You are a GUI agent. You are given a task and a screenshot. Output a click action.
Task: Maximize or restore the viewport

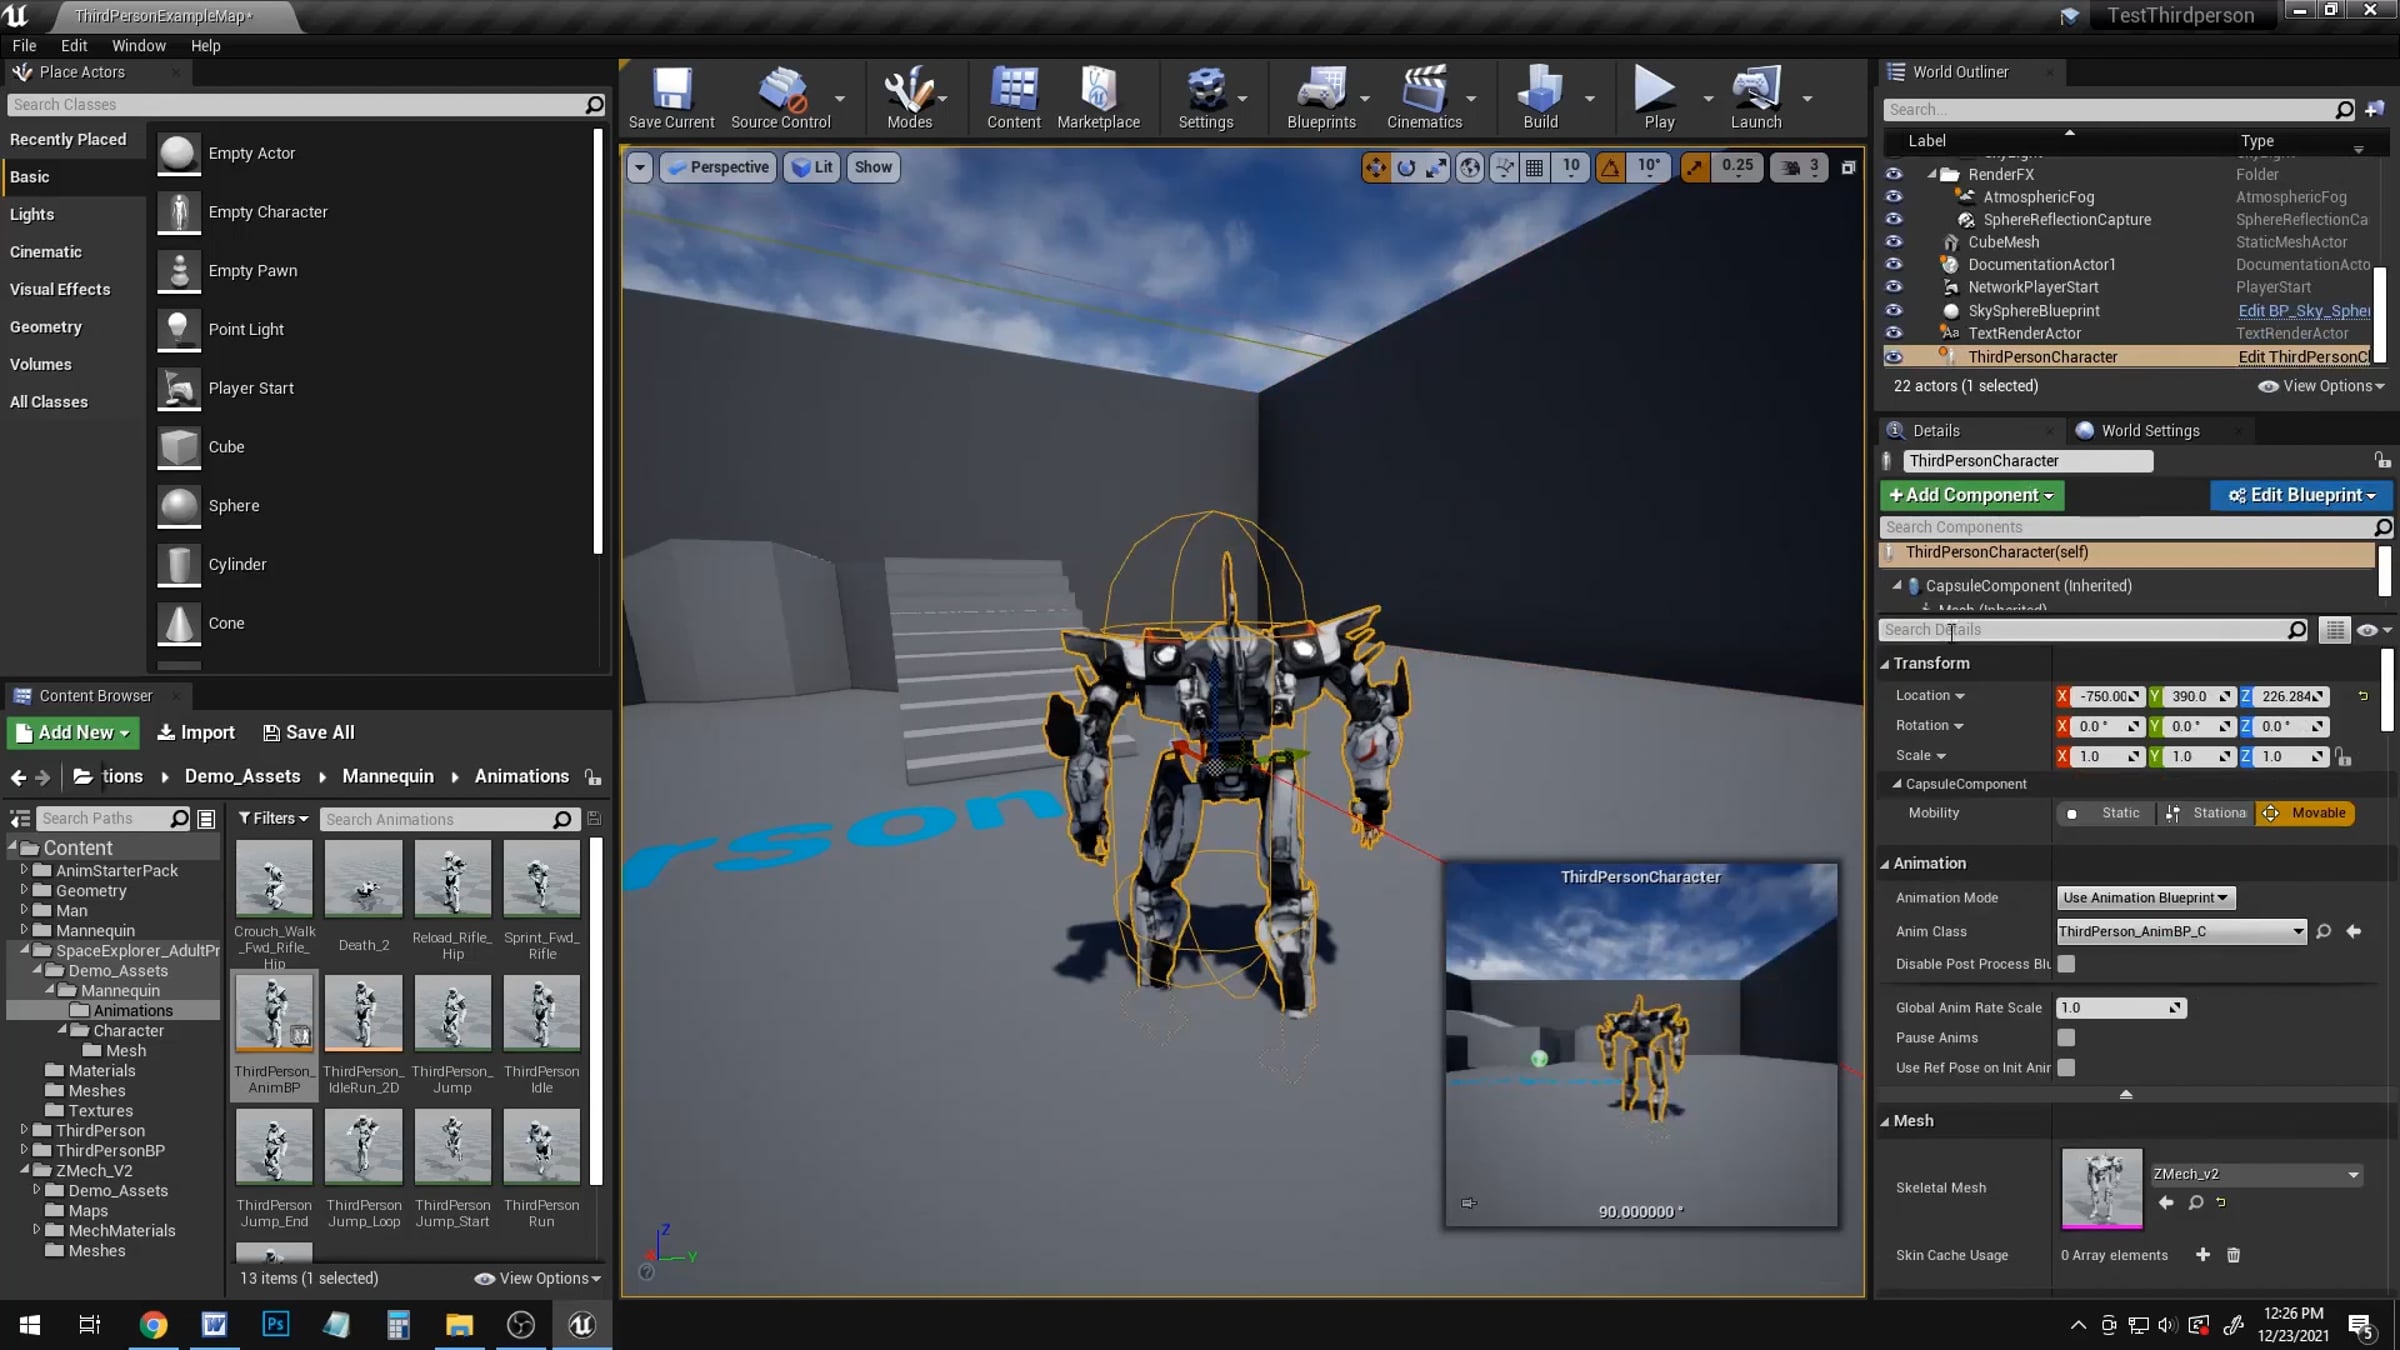coord(1848,168)
